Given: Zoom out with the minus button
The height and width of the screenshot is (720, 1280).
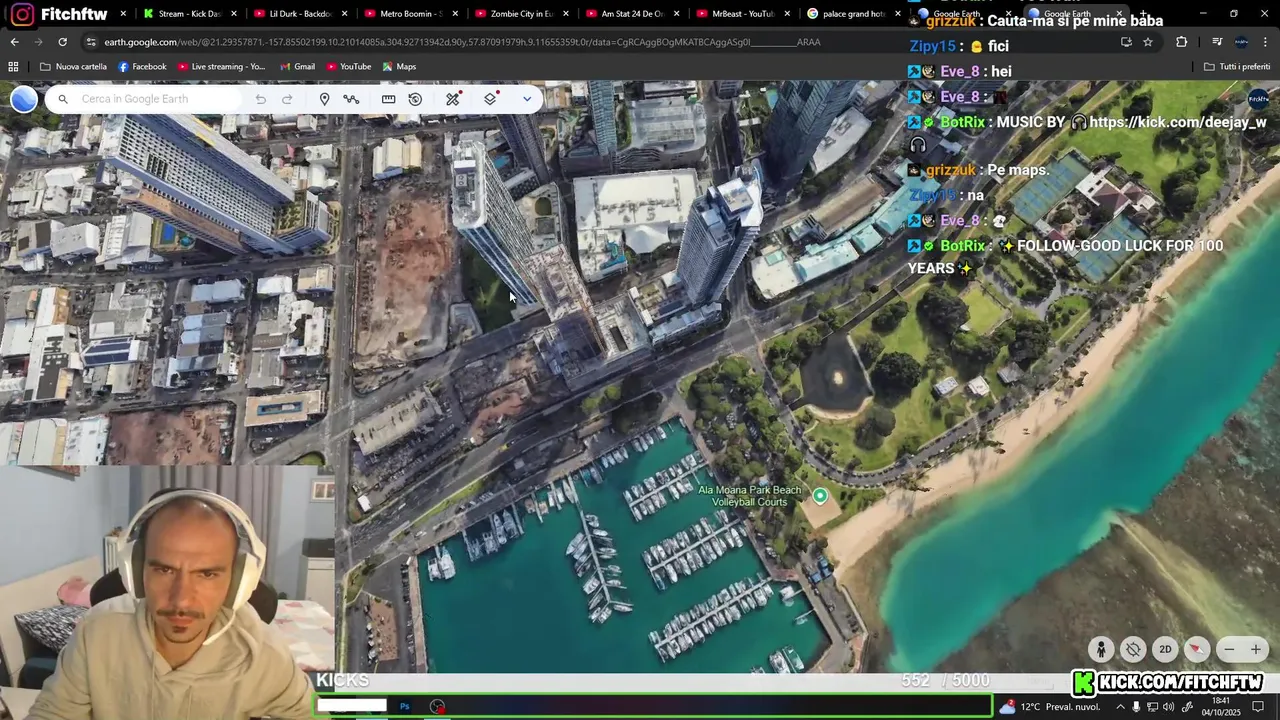Looking at the screenshot, I should click(x=1230, y=649).
